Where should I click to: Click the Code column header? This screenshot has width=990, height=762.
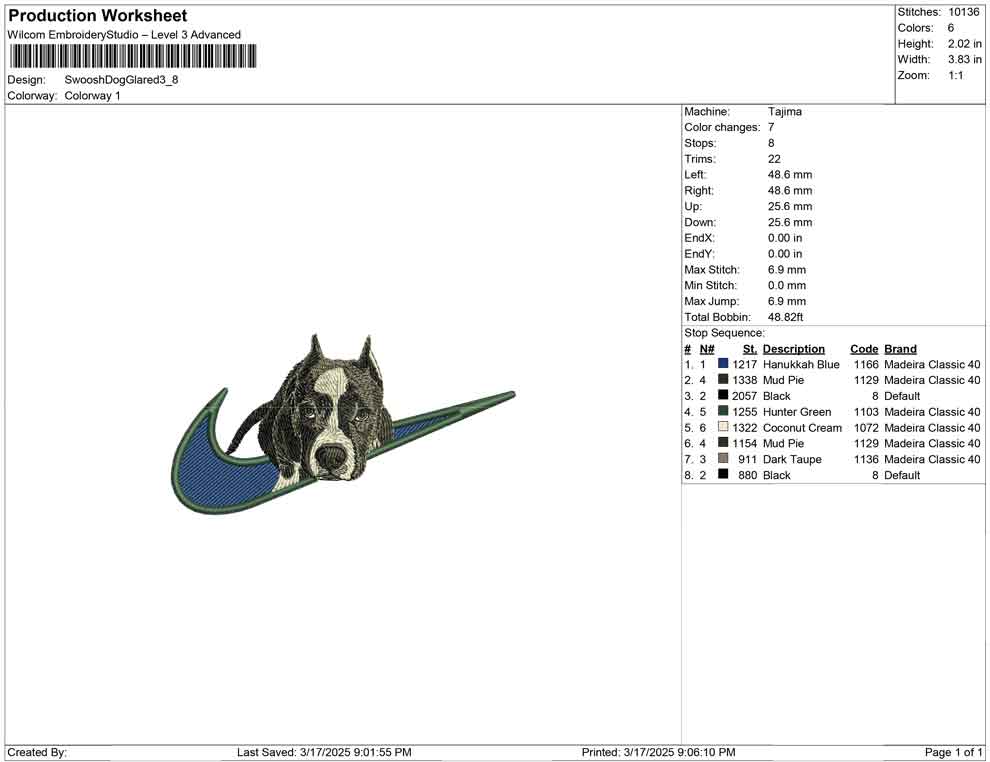(864, 349)
